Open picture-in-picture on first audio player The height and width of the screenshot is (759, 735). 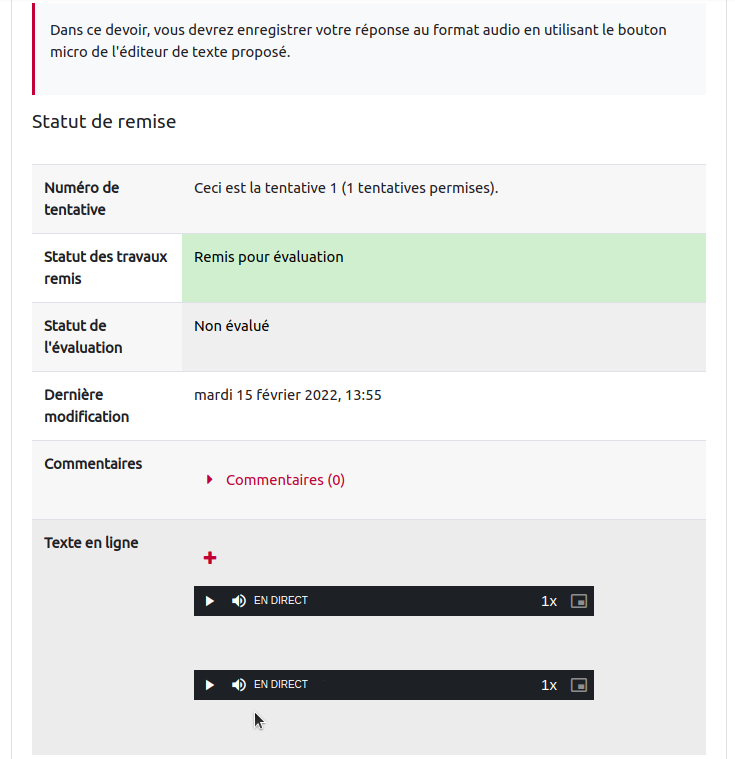click(578, 601)
